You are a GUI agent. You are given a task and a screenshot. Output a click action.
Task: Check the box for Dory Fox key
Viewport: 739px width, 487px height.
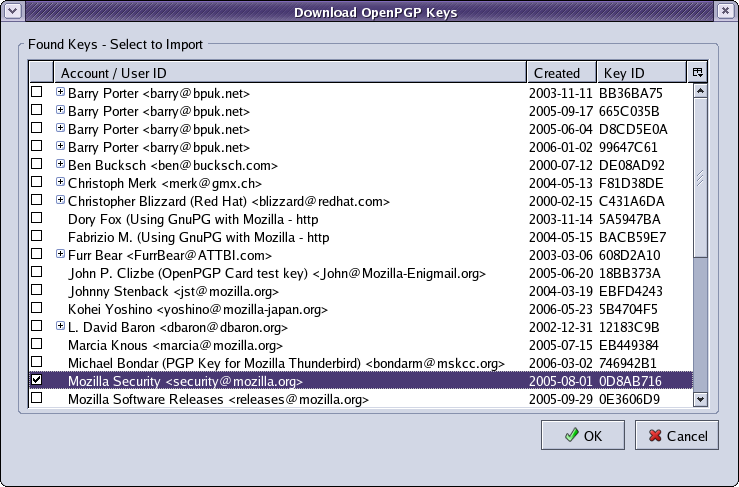click(x=36, y=218)
